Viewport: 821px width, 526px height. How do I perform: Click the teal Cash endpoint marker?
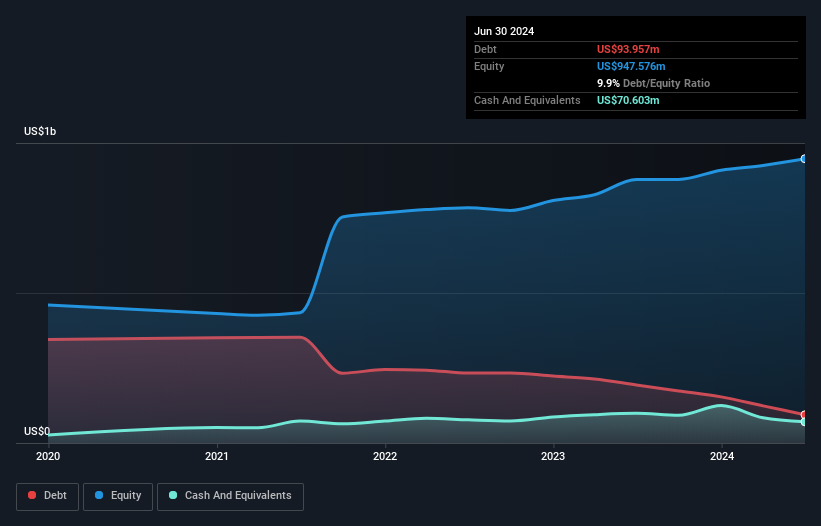coord(804,422)
